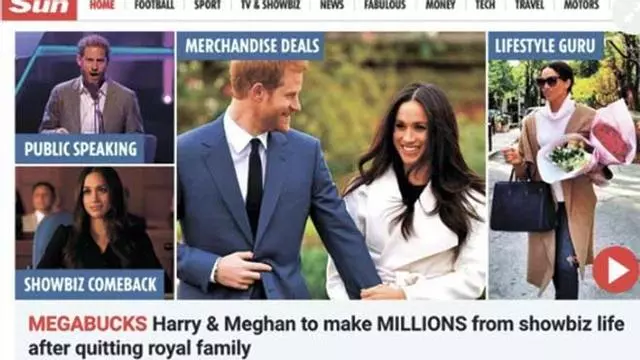Select TV & SHOWBIZ in navigation
Image resolution: width=640 pixels, height=360 pixels.
(270, 5)
